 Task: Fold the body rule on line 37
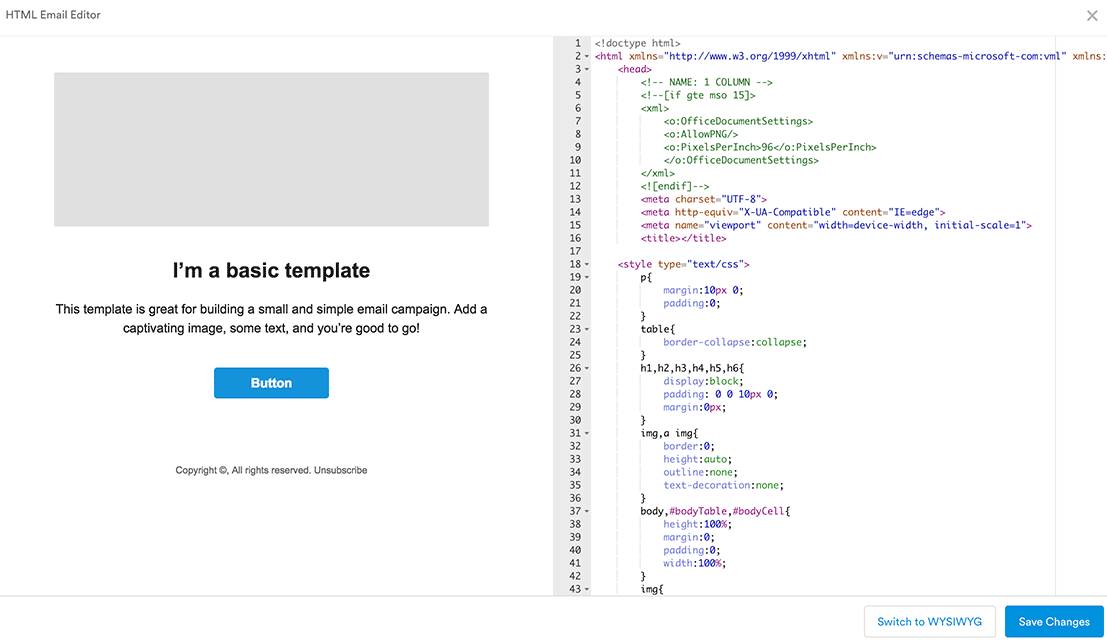tap(587, 512)
